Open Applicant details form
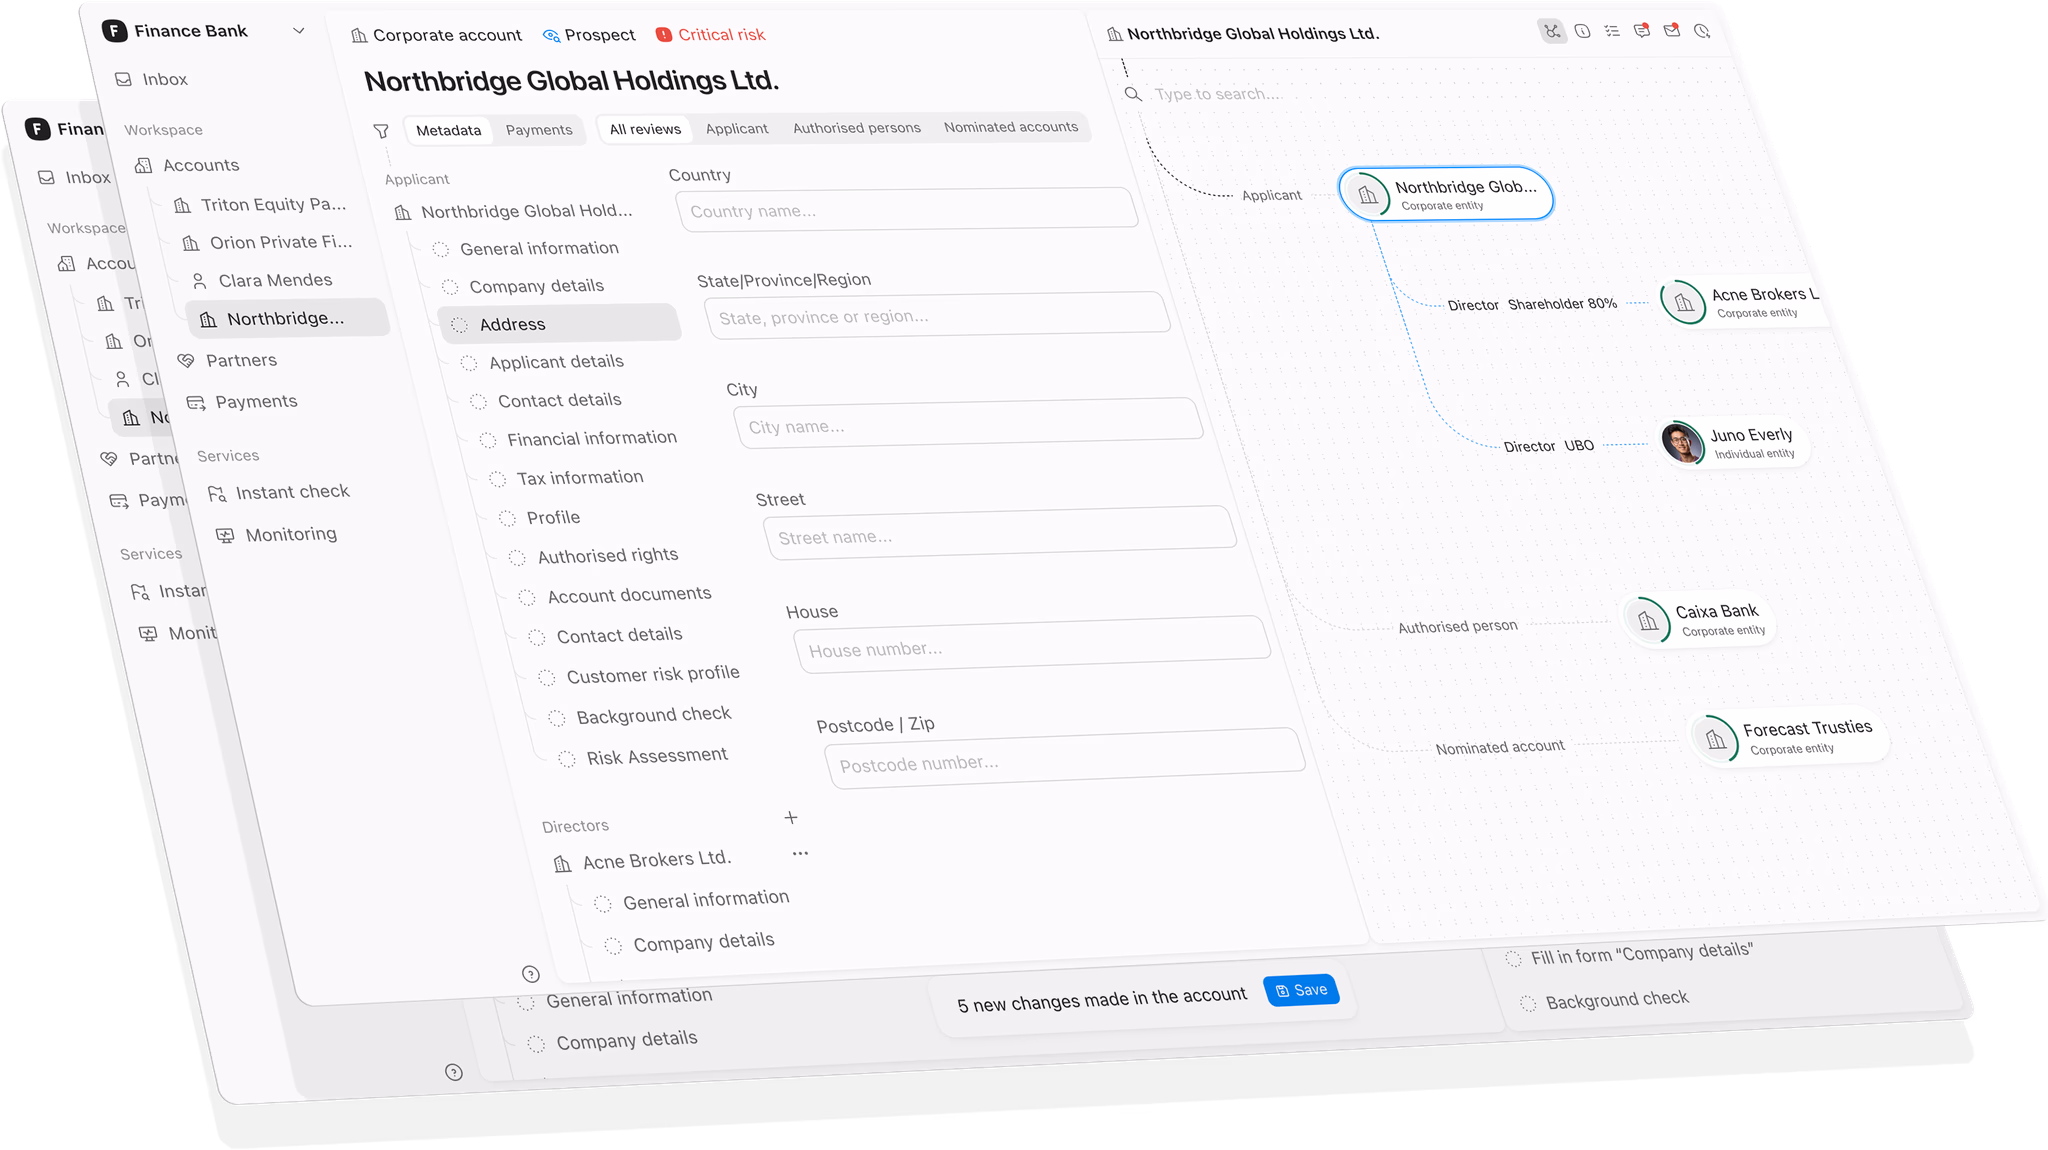This screenshot has width=2048, height=1150. pyautogui.click(x=543, y=362)
